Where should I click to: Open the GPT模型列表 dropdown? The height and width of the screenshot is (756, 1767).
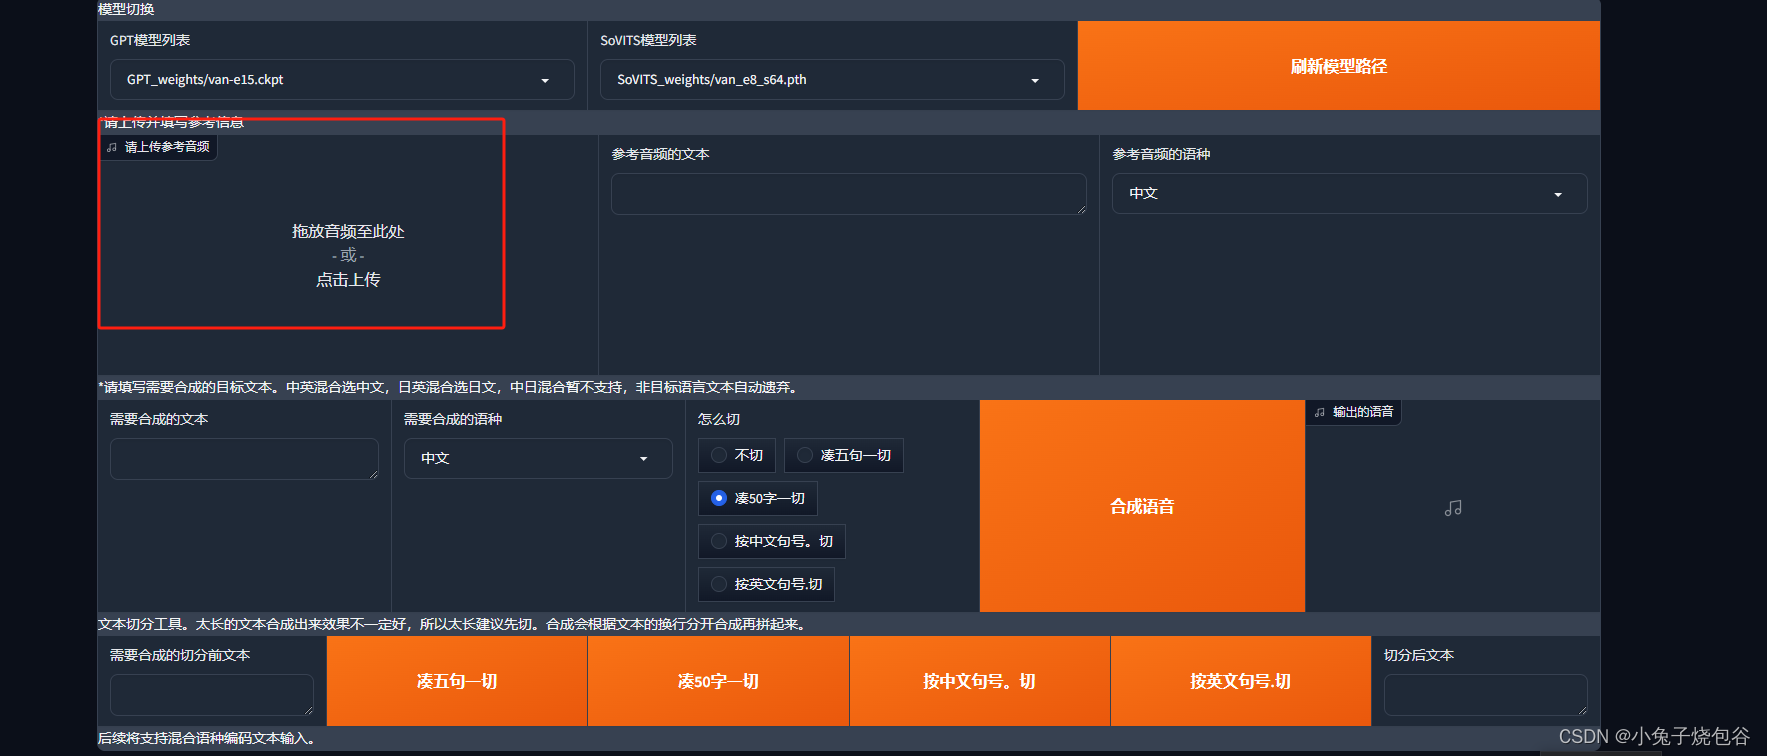point(342,80)
